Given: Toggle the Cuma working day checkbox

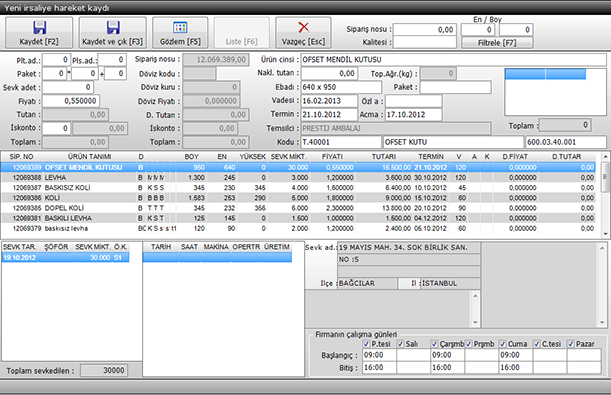Looking at the screenshot, I should [503, 344].
